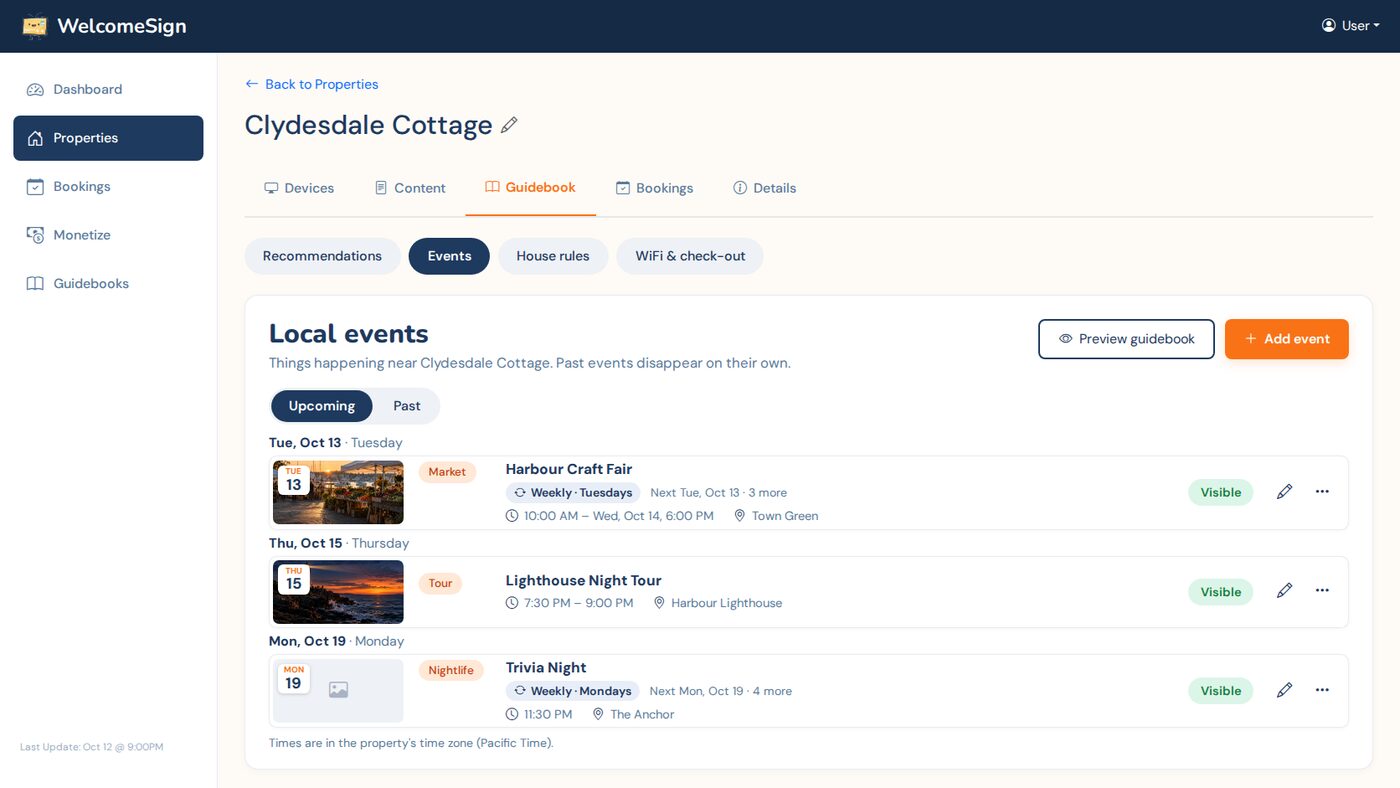Switch to the property Bookings tab

654,188
